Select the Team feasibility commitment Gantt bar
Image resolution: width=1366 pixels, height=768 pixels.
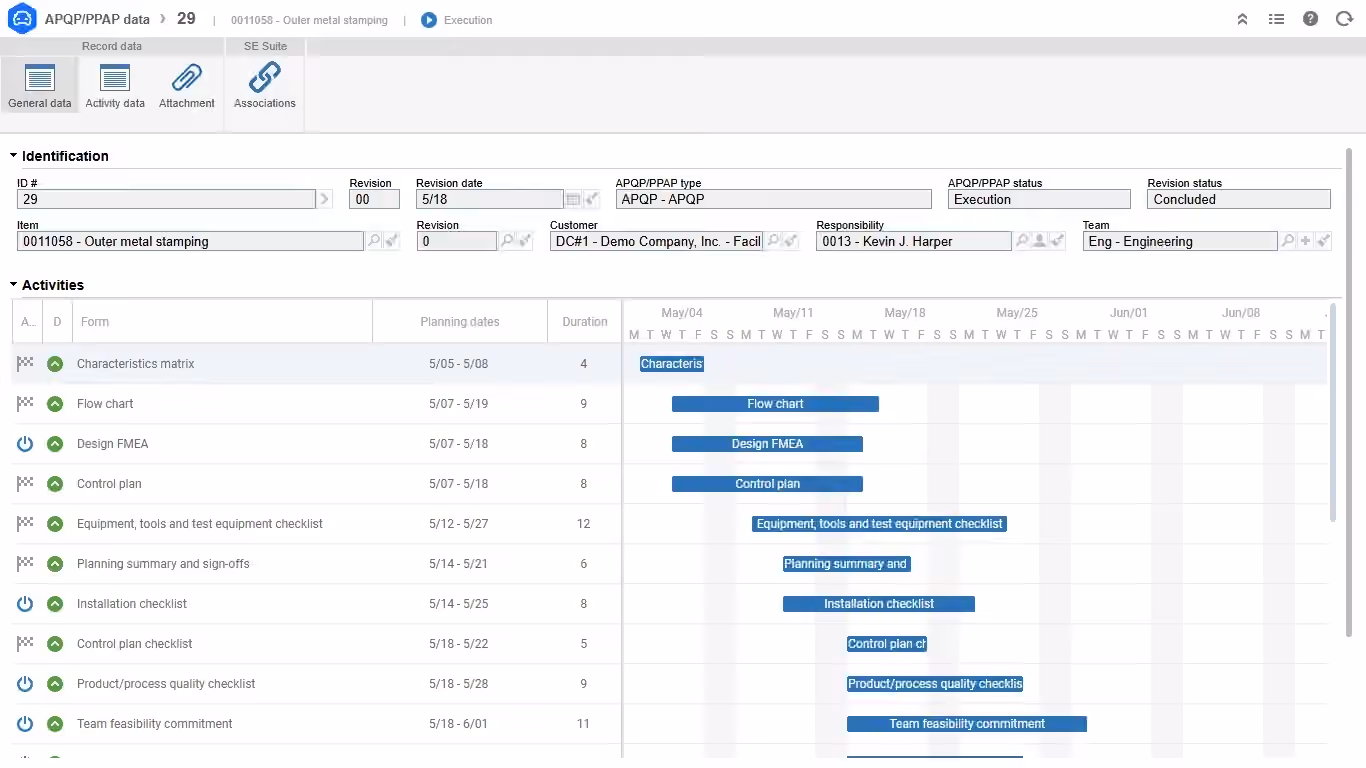click(x=967, y=724)
